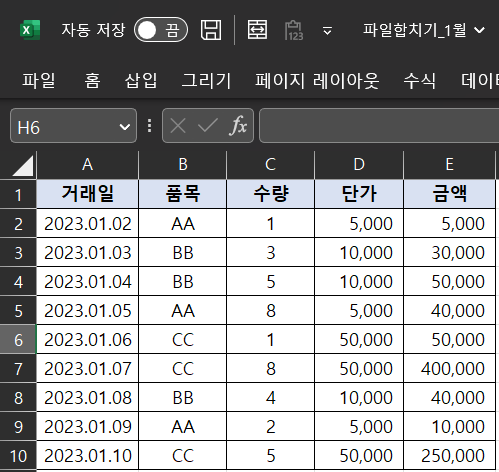Select row 3 header
499x472 pixels.
point(18,253)
